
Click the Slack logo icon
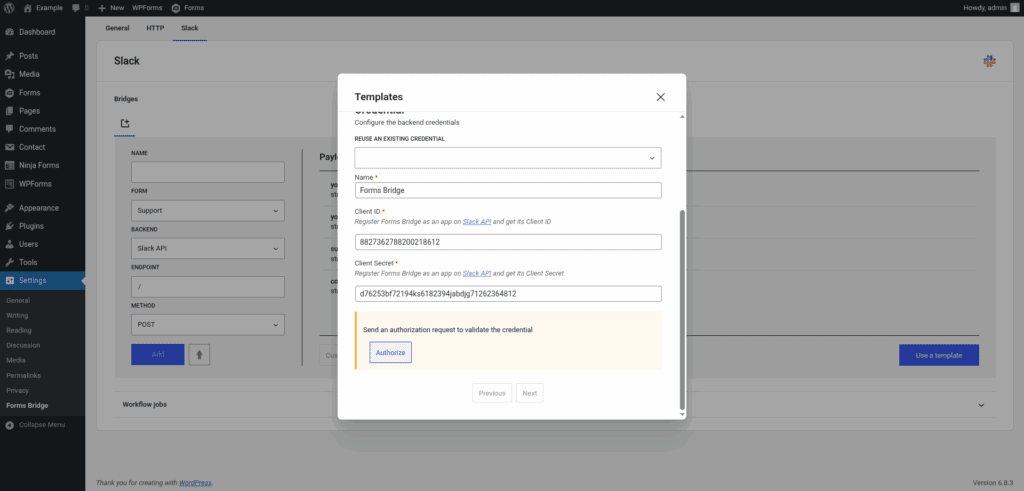tap(989, 61)
